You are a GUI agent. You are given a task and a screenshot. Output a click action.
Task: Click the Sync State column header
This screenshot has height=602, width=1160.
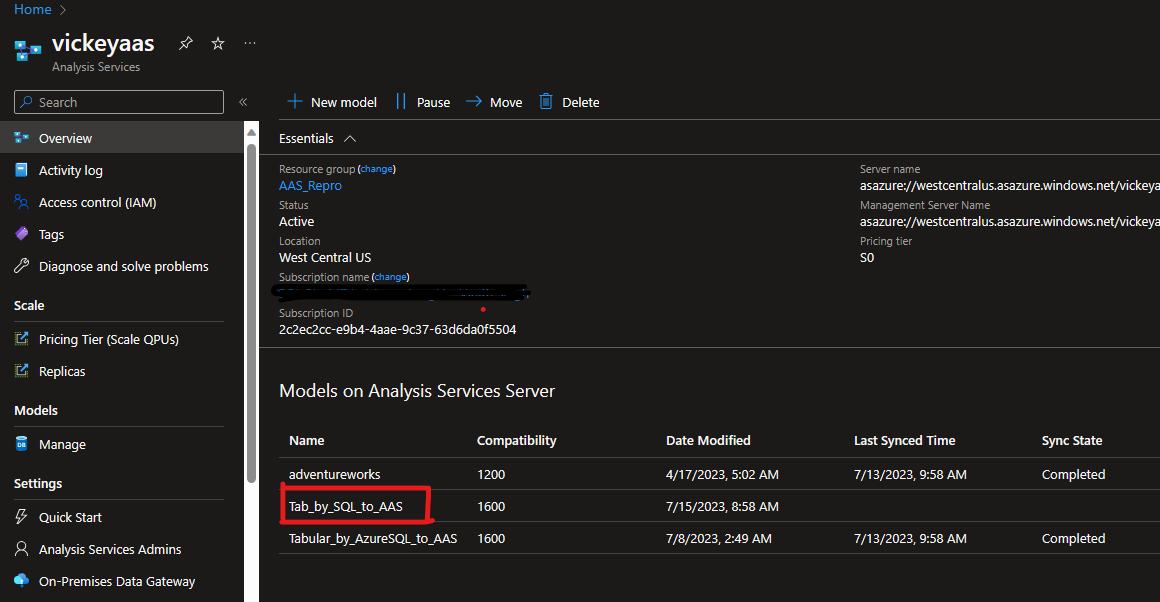(x=1072, y=440)
